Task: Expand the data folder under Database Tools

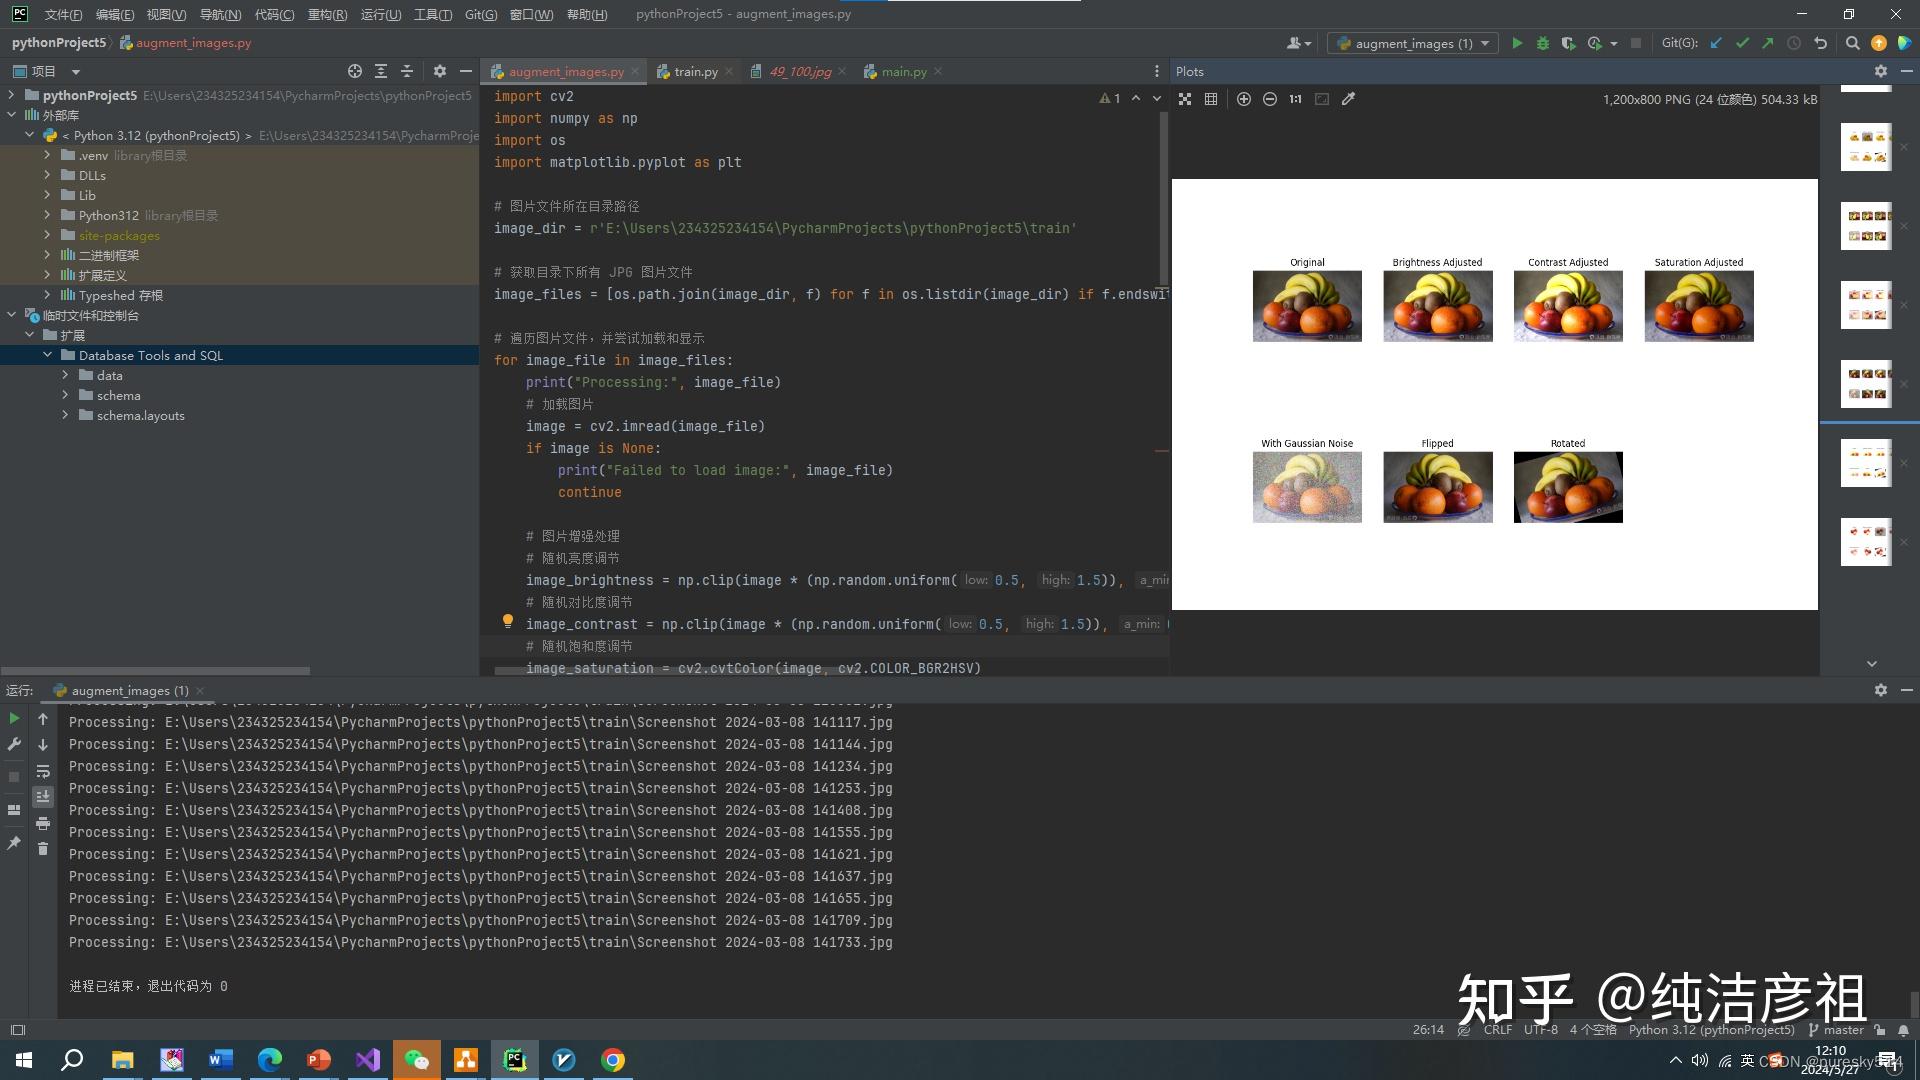Action: click(66, 376)
